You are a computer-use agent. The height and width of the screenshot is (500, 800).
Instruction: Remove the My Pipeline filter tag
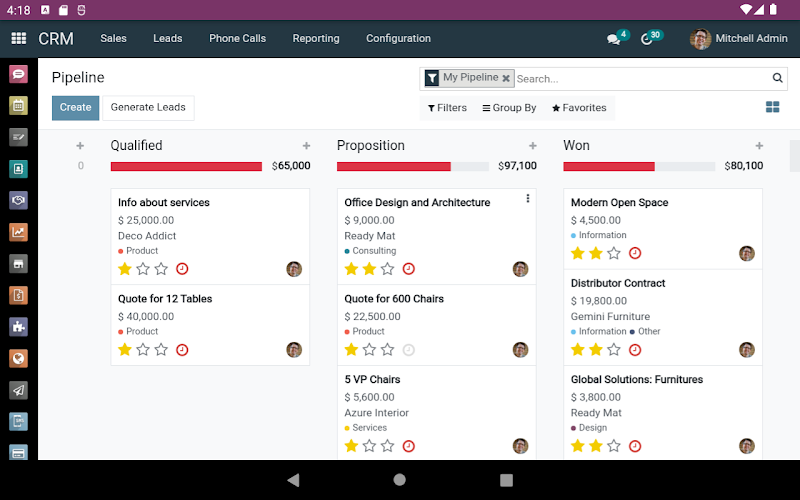click(x=506, y=78)
